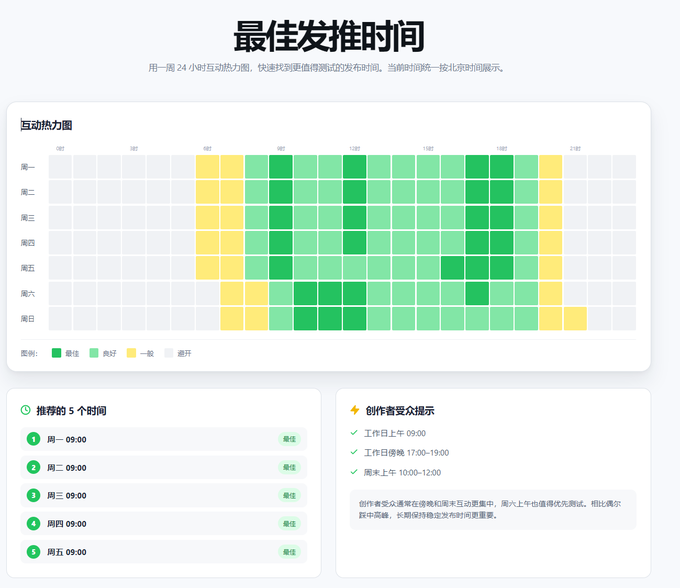This screenshot has height=588, width=680.
Task: Click the 周三 row label in the heatmap
Action: 28,218
